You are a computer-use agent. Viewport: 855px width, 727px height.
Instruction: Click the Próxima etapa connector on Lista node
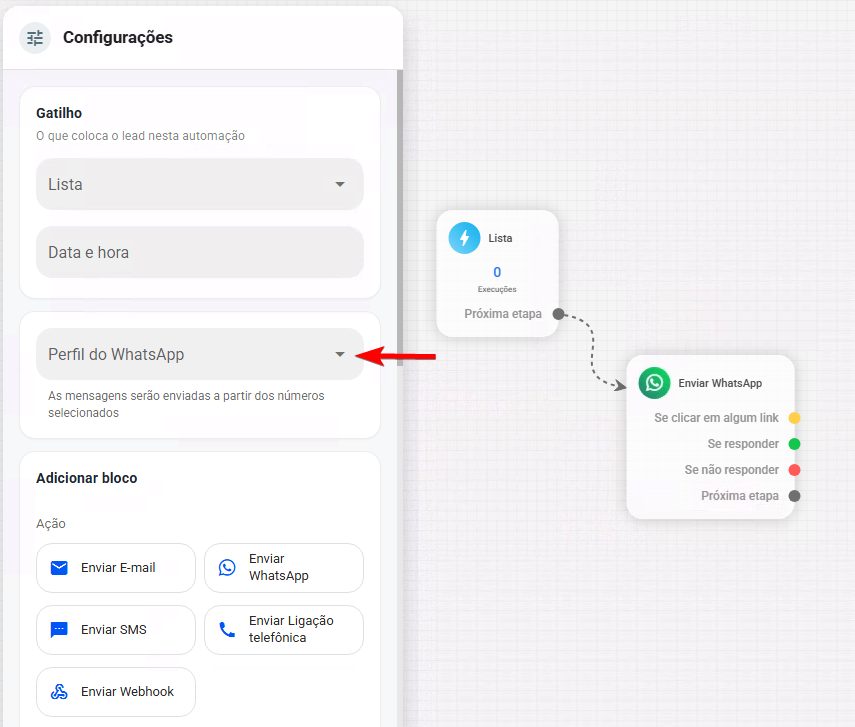(558, 314)
